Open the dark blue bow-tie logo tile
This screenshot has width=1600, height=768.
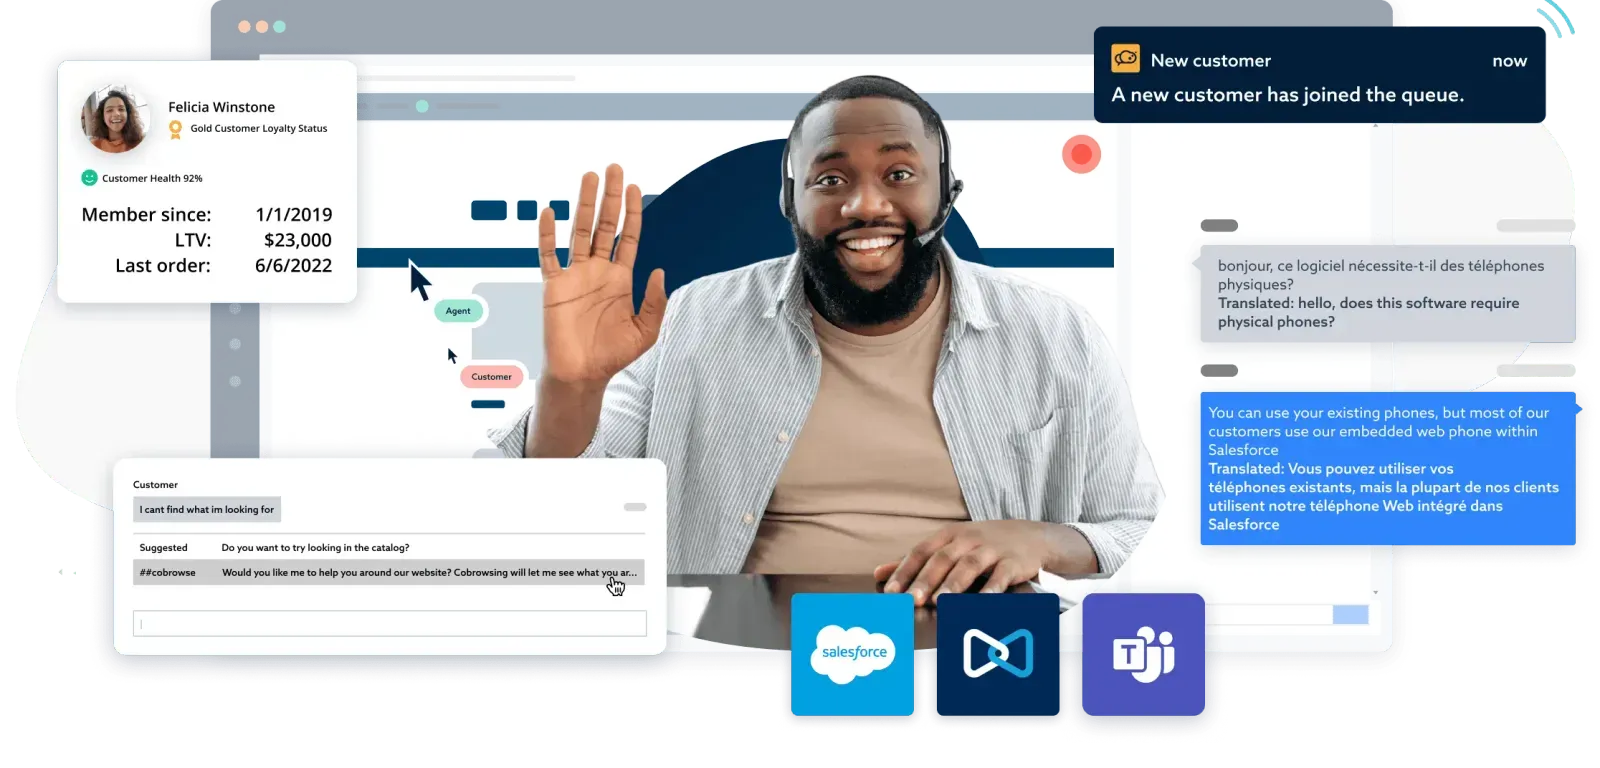(998, 654)
